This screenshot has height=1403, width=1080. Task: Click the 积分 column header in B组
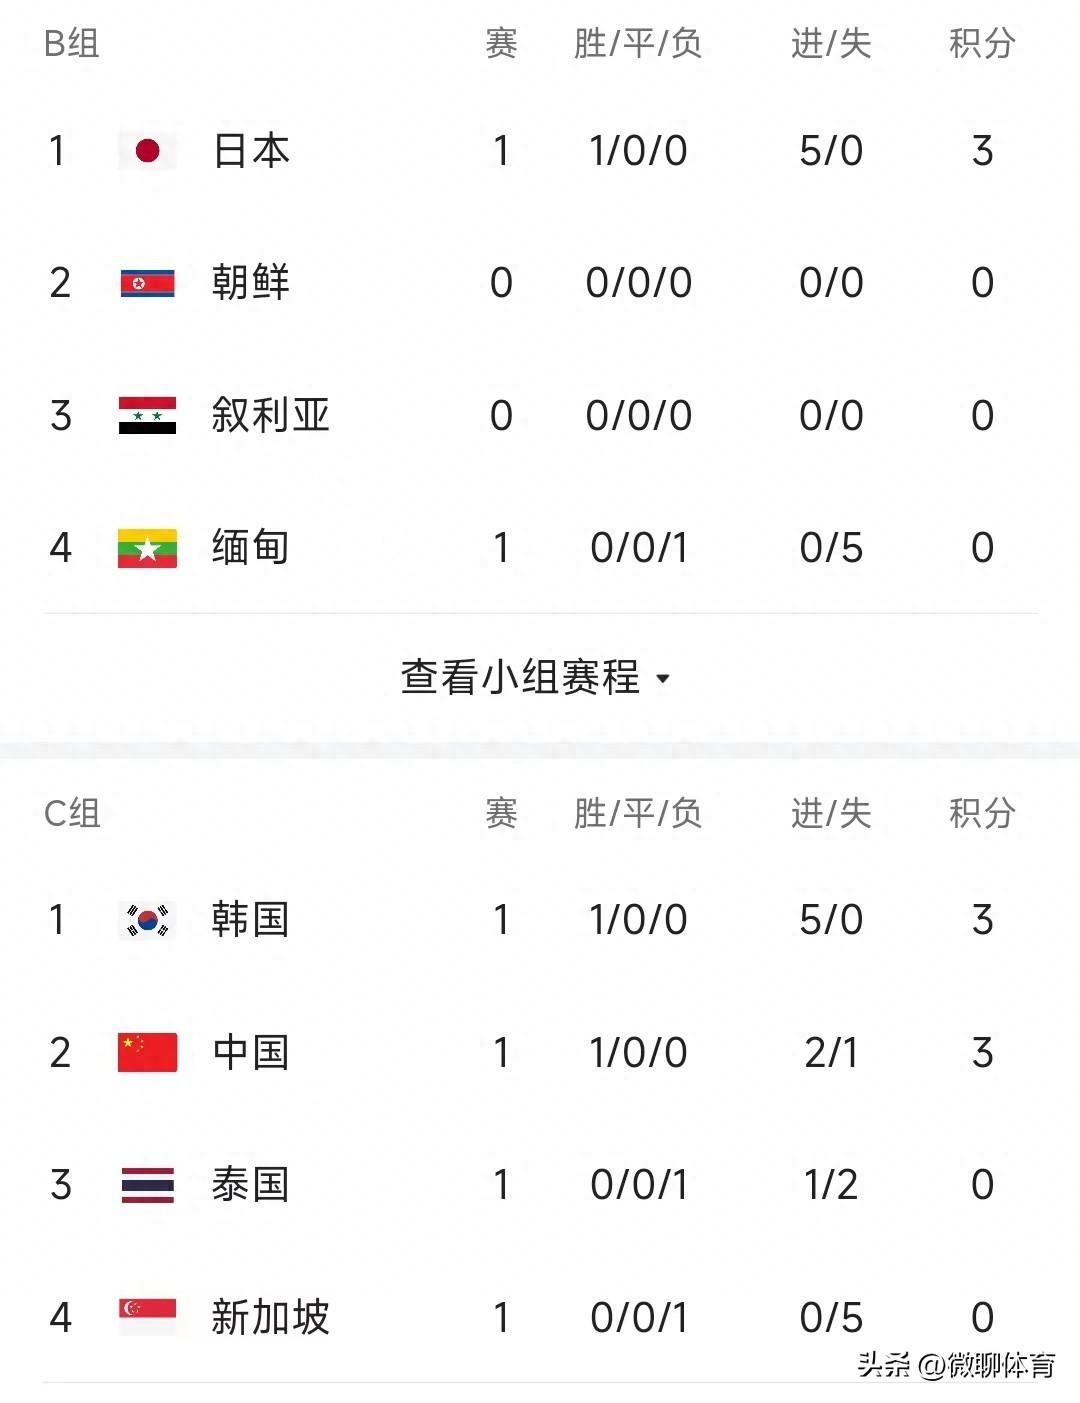(x=981, y=43)
